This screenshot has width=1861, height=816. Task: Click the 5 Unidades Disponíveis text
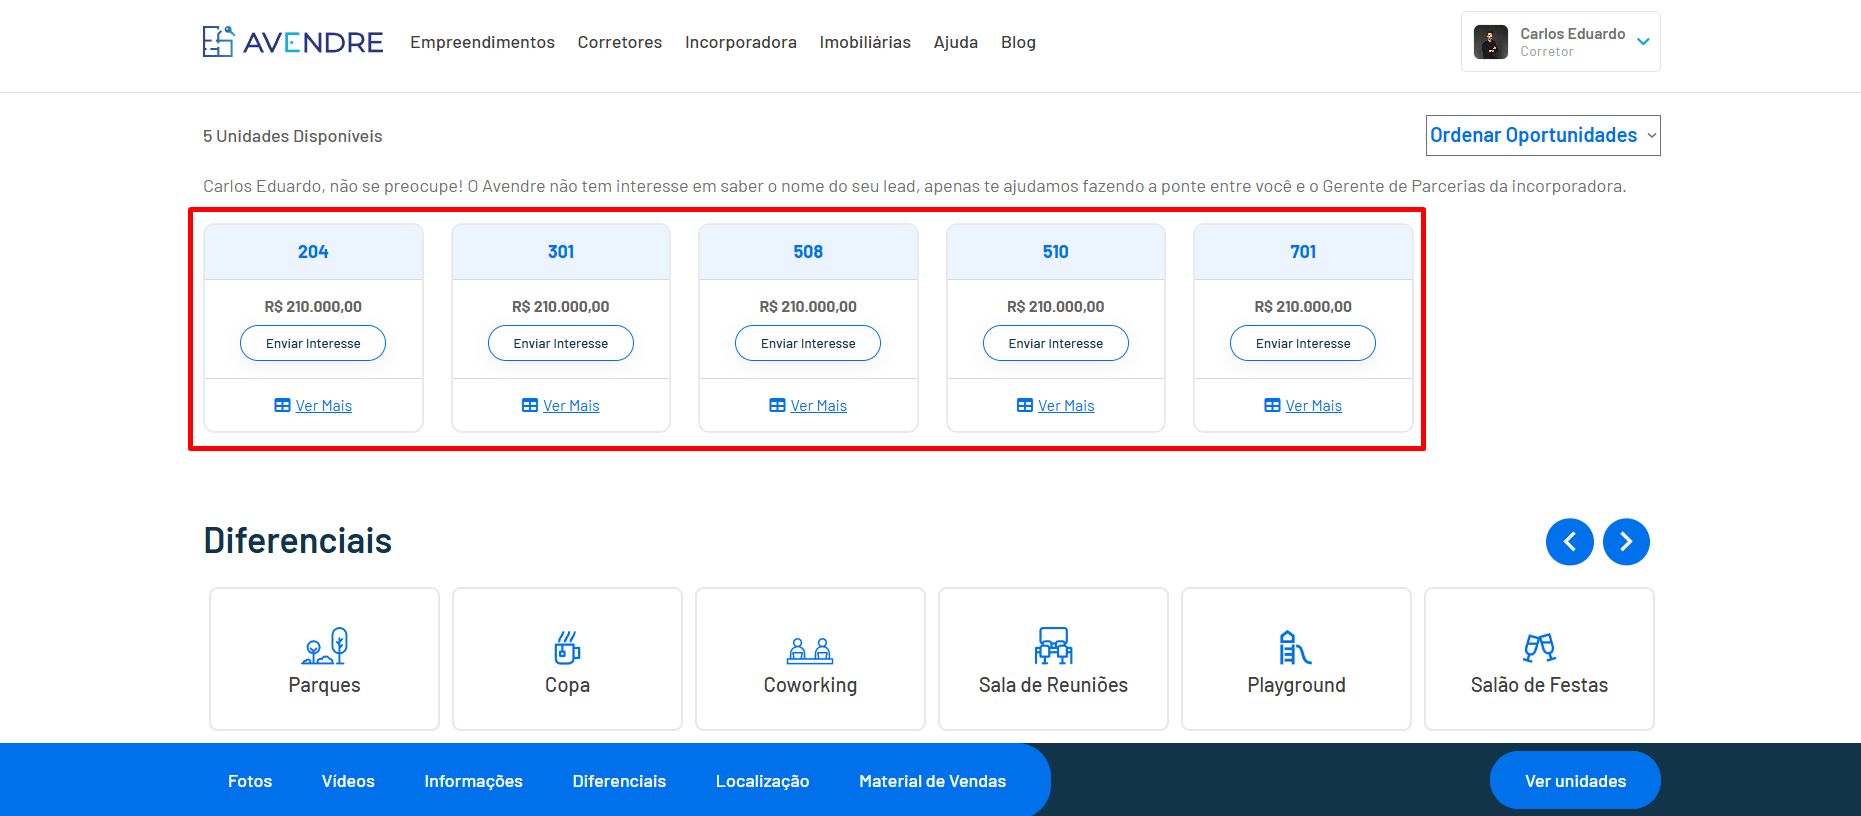point(292,136)
